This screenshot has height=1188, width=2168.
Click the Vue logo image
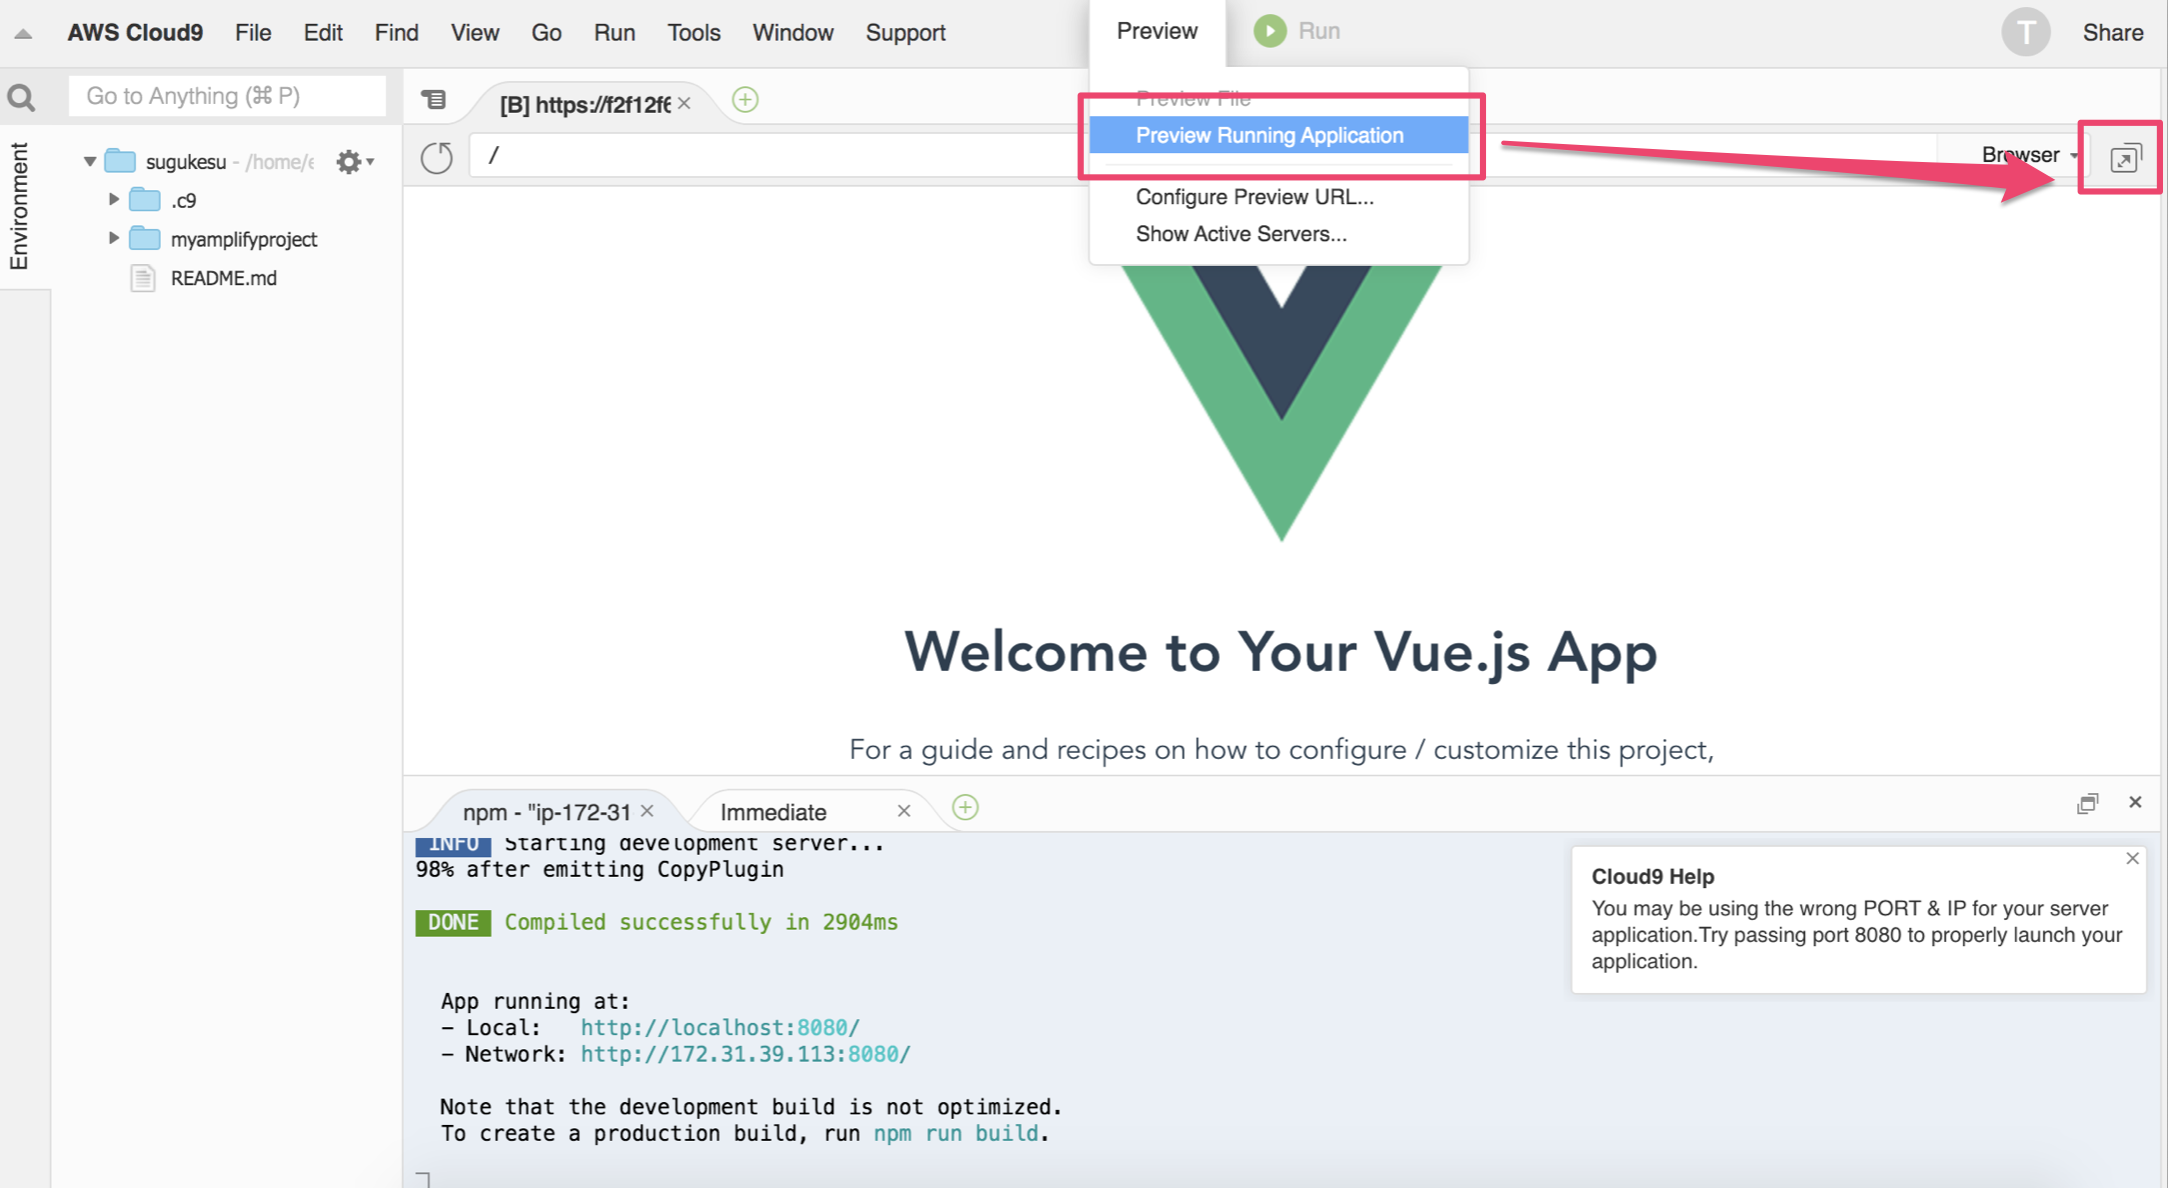pyautogui.click(x=1281, y=403)
